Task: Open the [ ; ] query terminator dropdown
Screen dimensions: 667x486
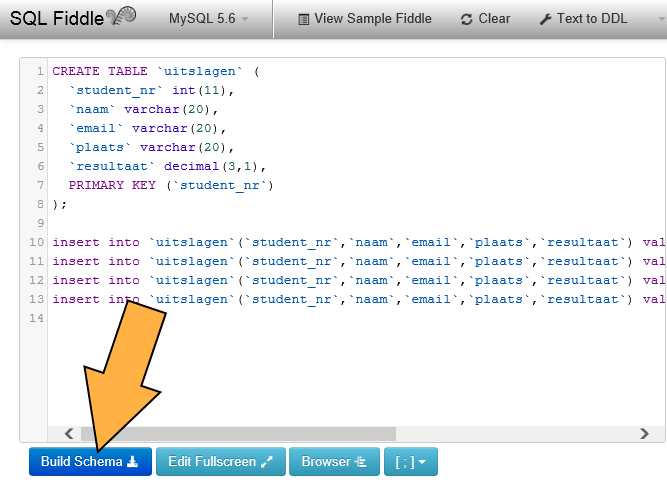Action: pyautogui.click(x=410, y=462)
